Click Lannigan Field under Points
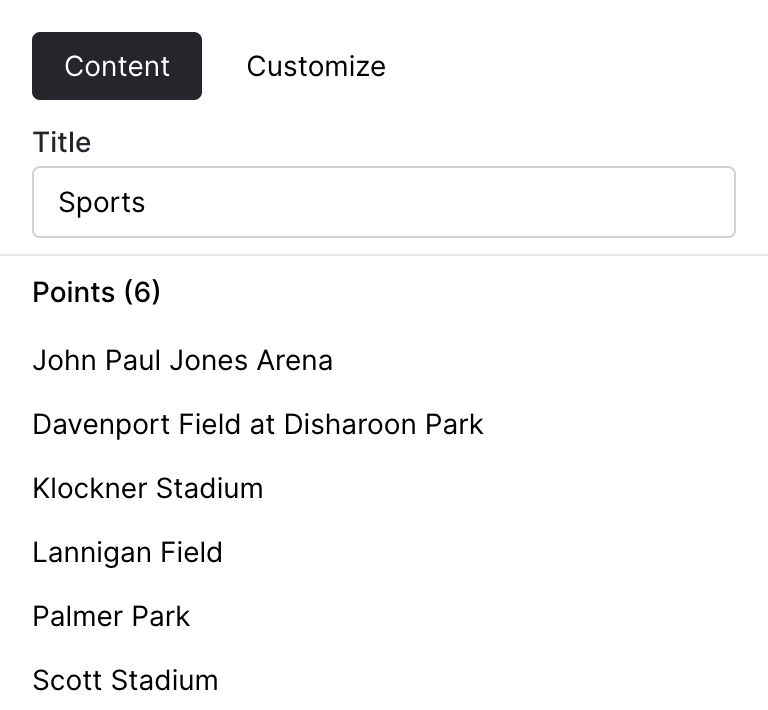768x710 pixels. coord(128,552)
